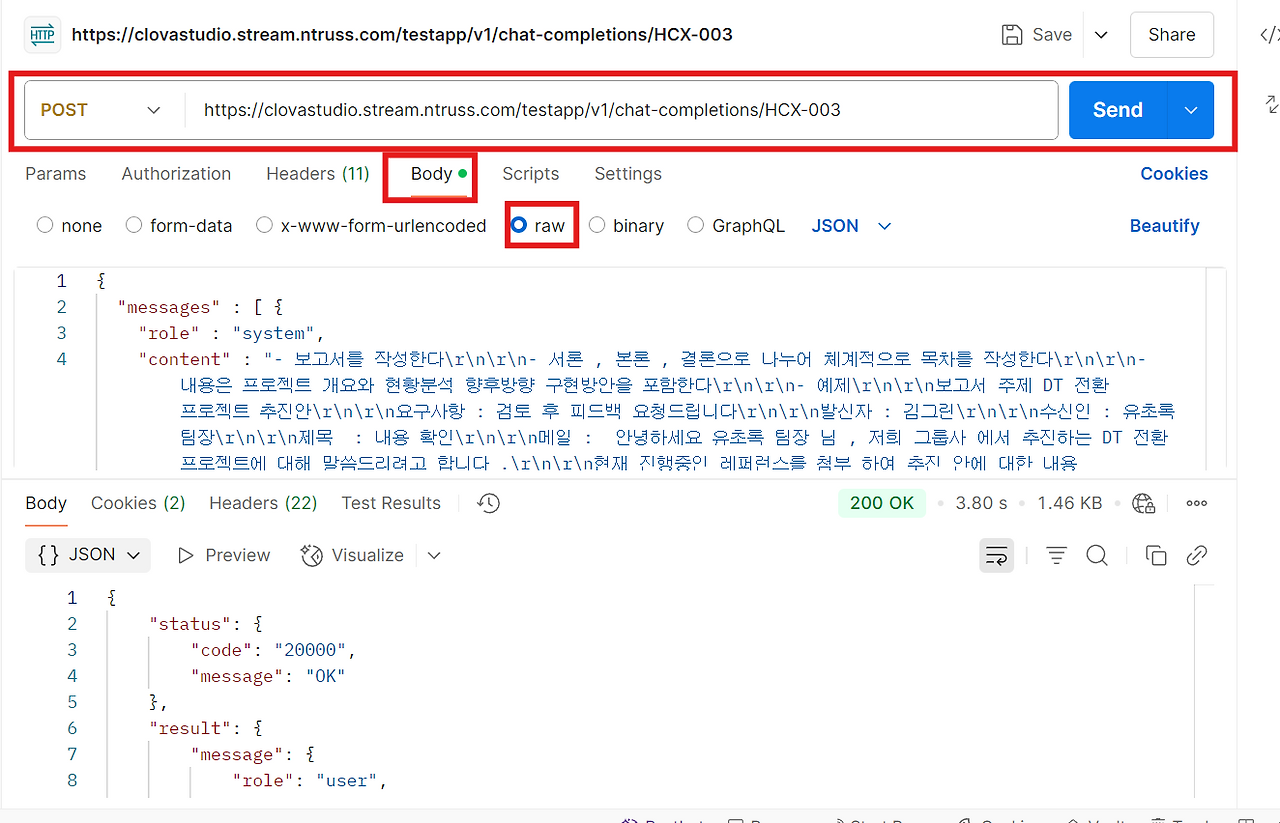Open the response more options menu
The height and width of the screenshot is (823, 1280).
click(x=1196, y=503)
